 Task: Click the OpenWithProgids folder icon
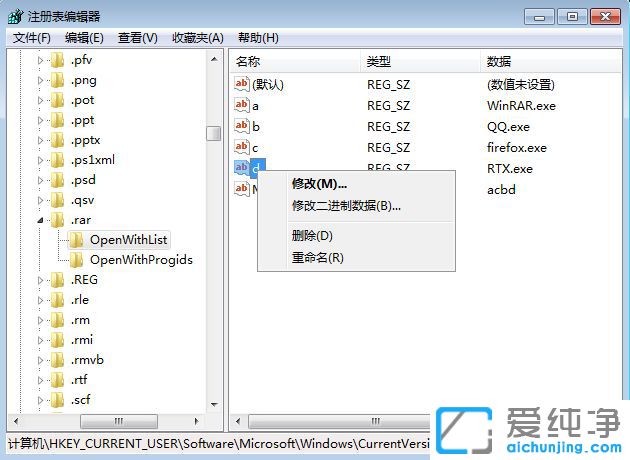[x=76, y=260]
